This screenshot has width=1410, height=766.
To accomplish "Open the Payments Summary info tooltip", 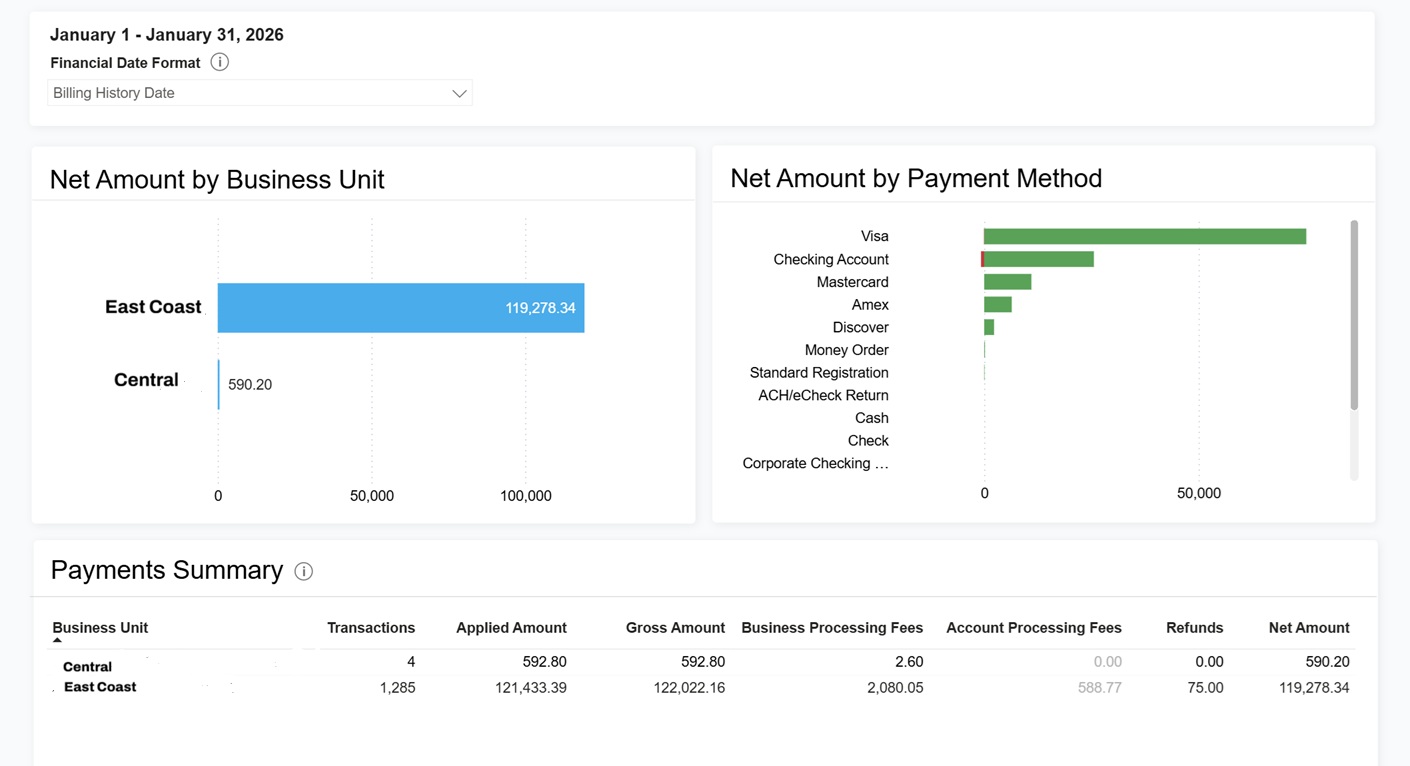I will tap(303, 570).
